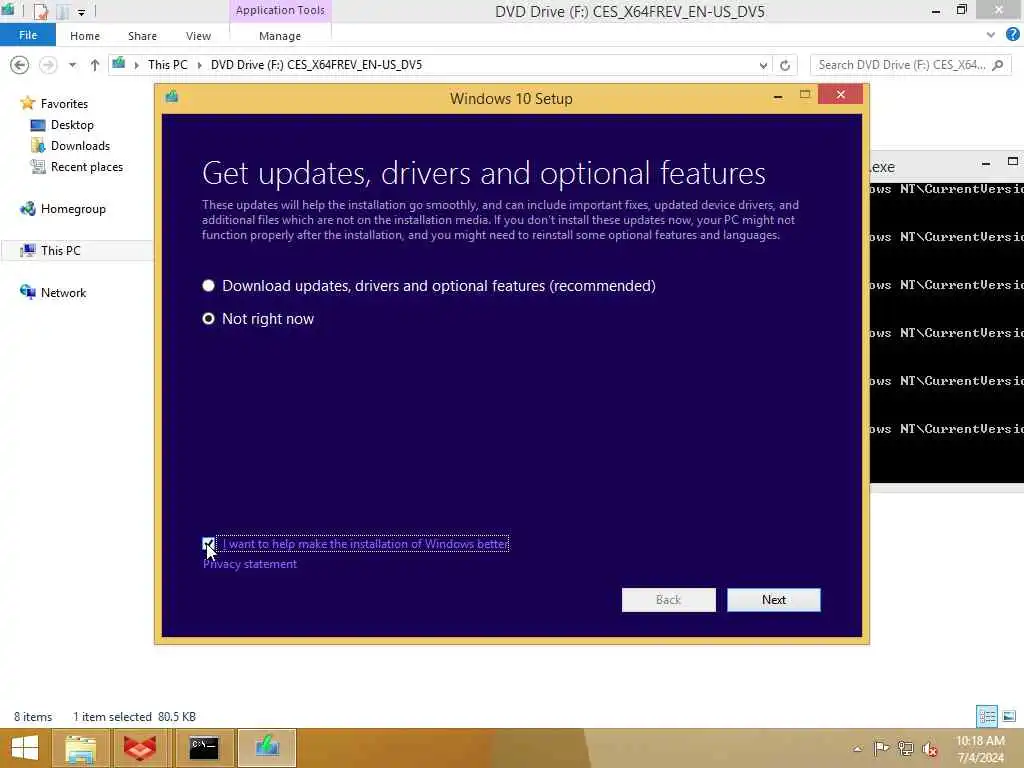Select the Application Tools contextual tab
Screen dimensions: 1024x768
[x=280, y=10]
